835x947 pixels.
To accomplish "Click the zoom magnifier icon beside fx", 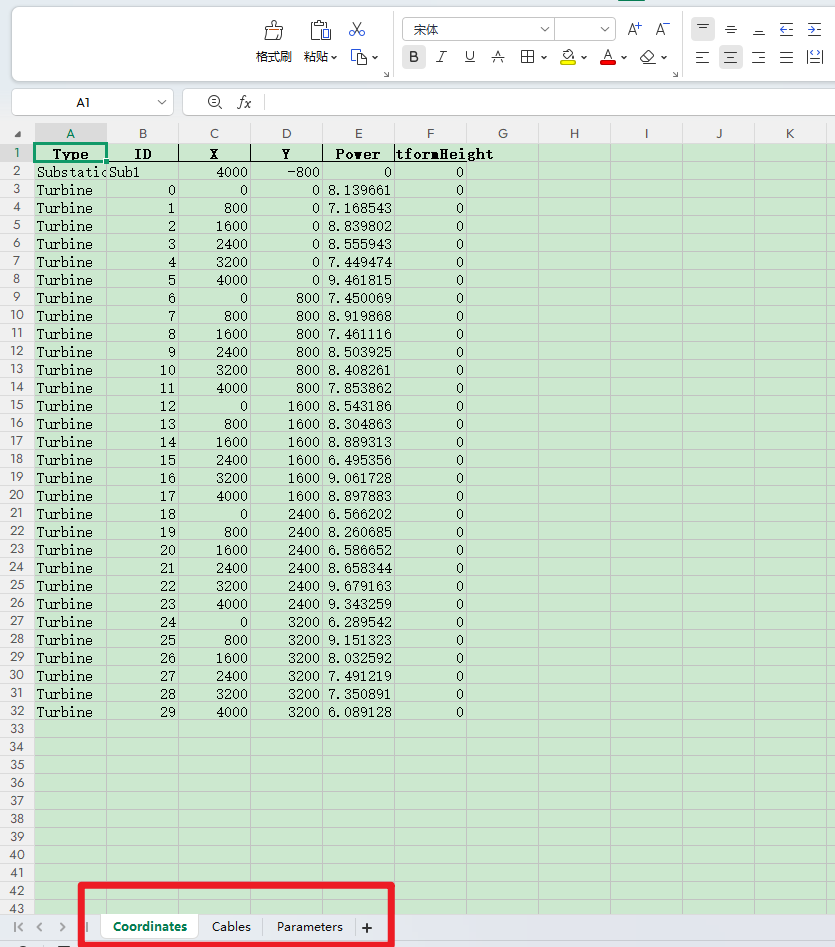I will [x=214, y=102].
